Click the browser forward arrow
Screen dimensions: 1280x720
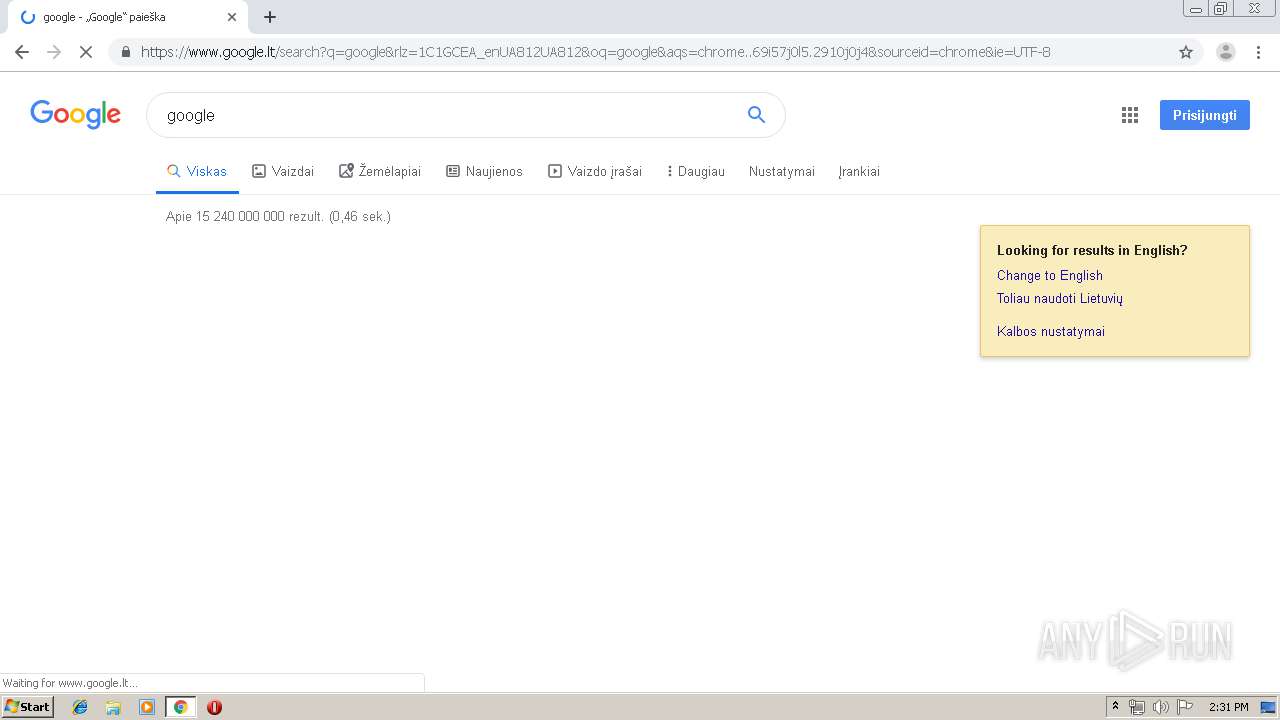click(x=54, y=52)
